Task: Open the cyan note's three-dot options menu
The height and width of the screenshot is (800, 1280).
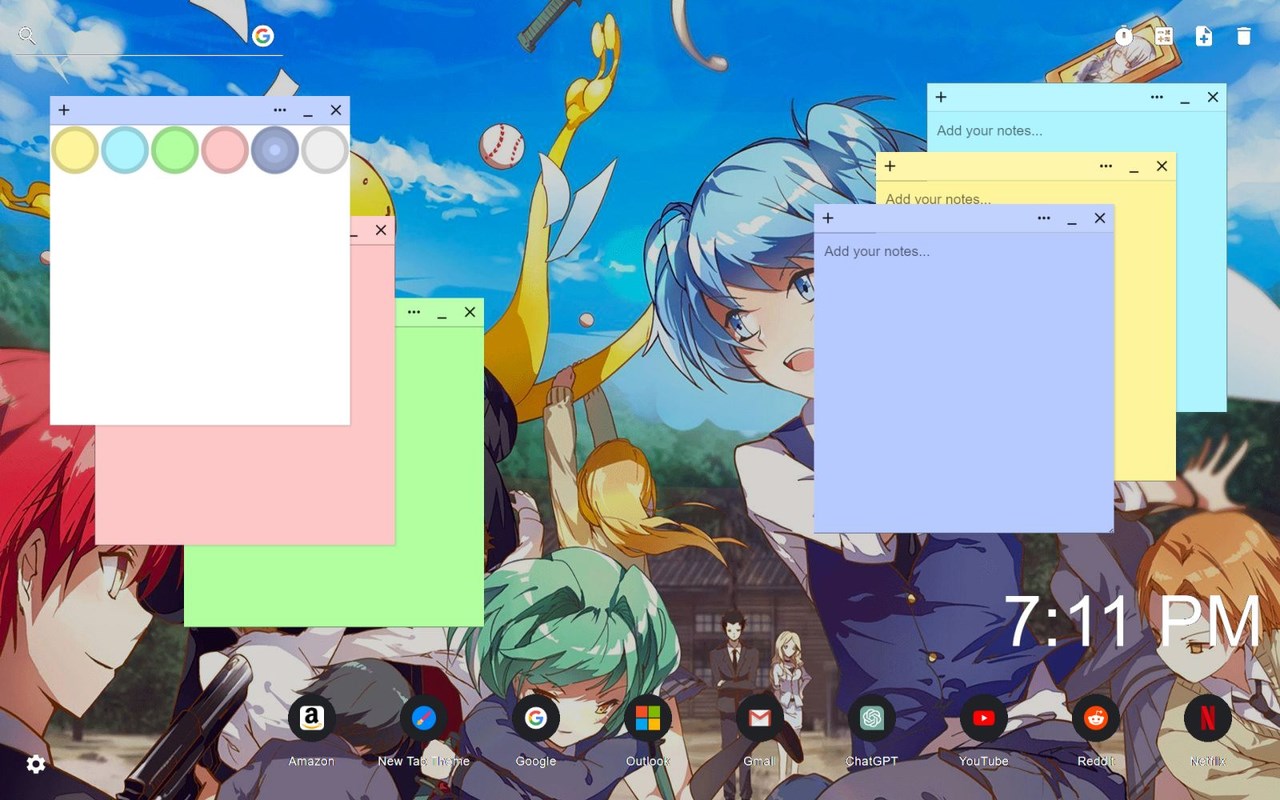Action: tap(1157, 97)
